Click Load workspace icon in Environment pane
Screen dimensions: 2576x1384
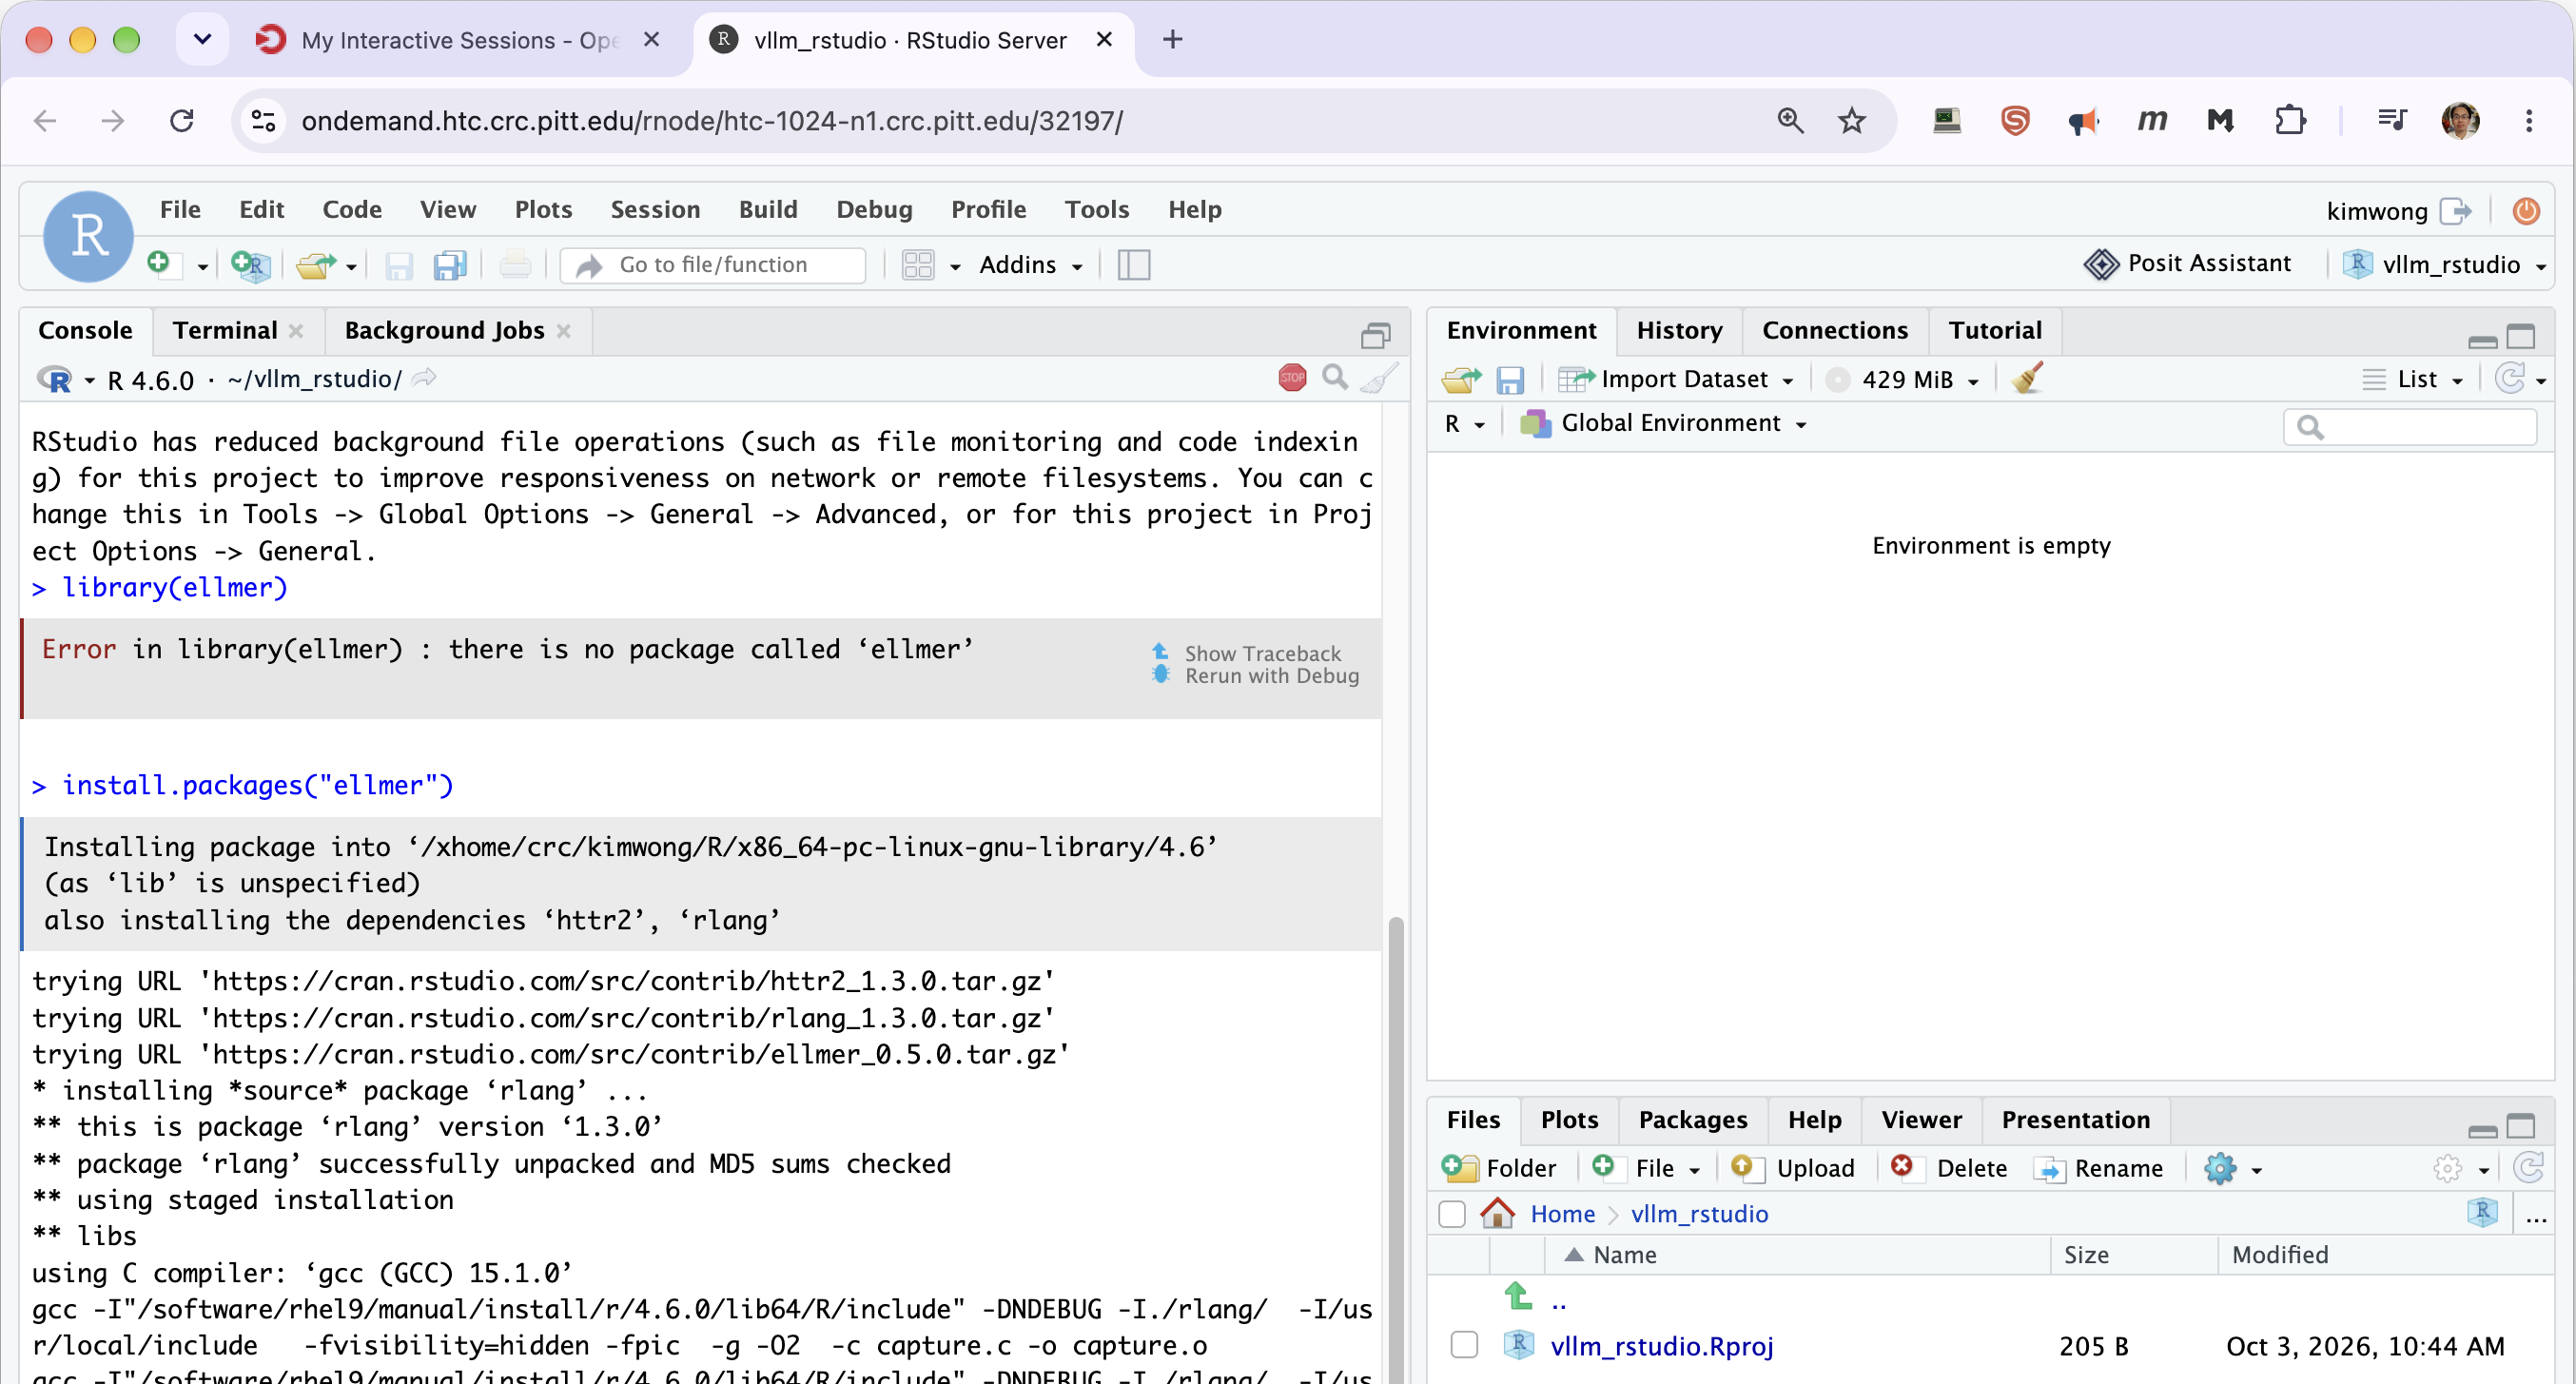(1461, 380)
